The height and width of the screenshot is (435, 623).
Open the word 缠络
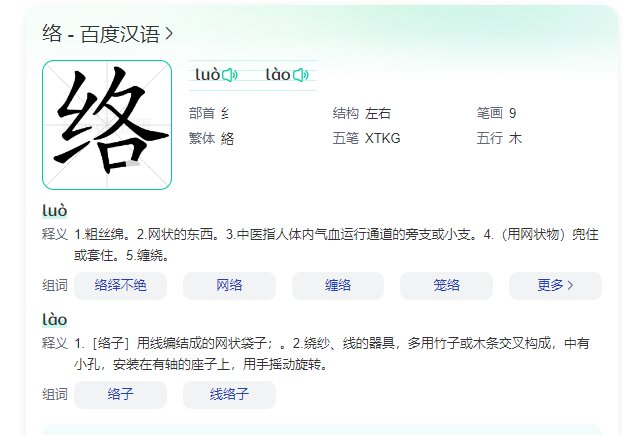338,286
